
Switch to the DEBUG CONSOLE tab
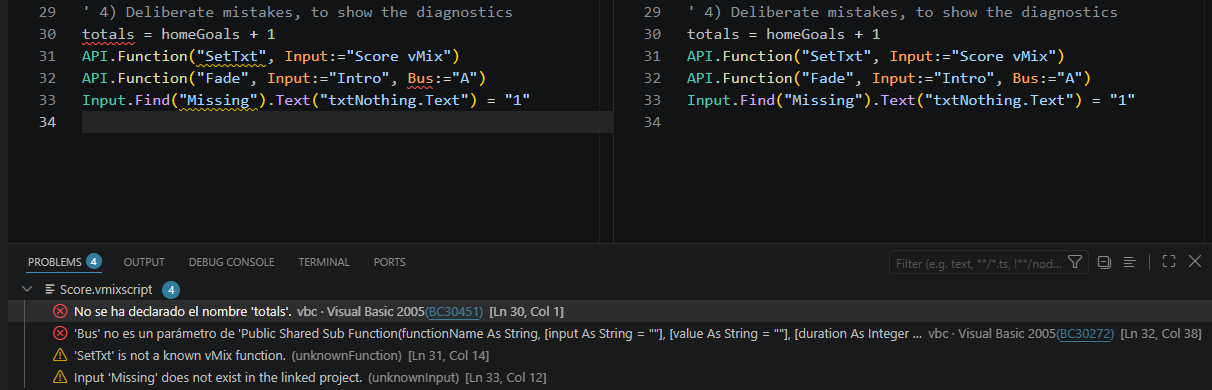[x=231, y=262]
